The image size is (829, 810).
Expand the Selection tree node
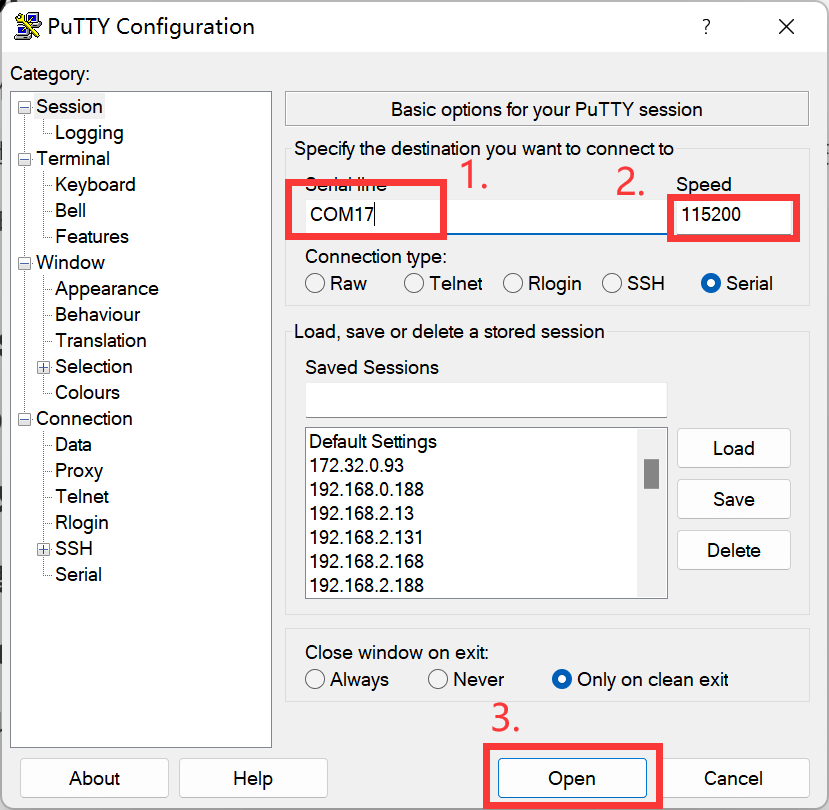(x=43, y=366)
